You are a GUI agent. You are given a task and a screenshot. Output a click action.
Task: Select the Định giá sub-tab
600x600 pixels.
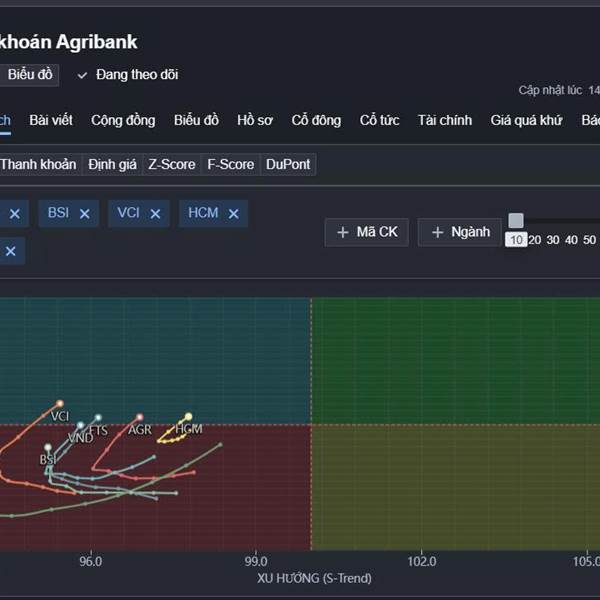112,165
